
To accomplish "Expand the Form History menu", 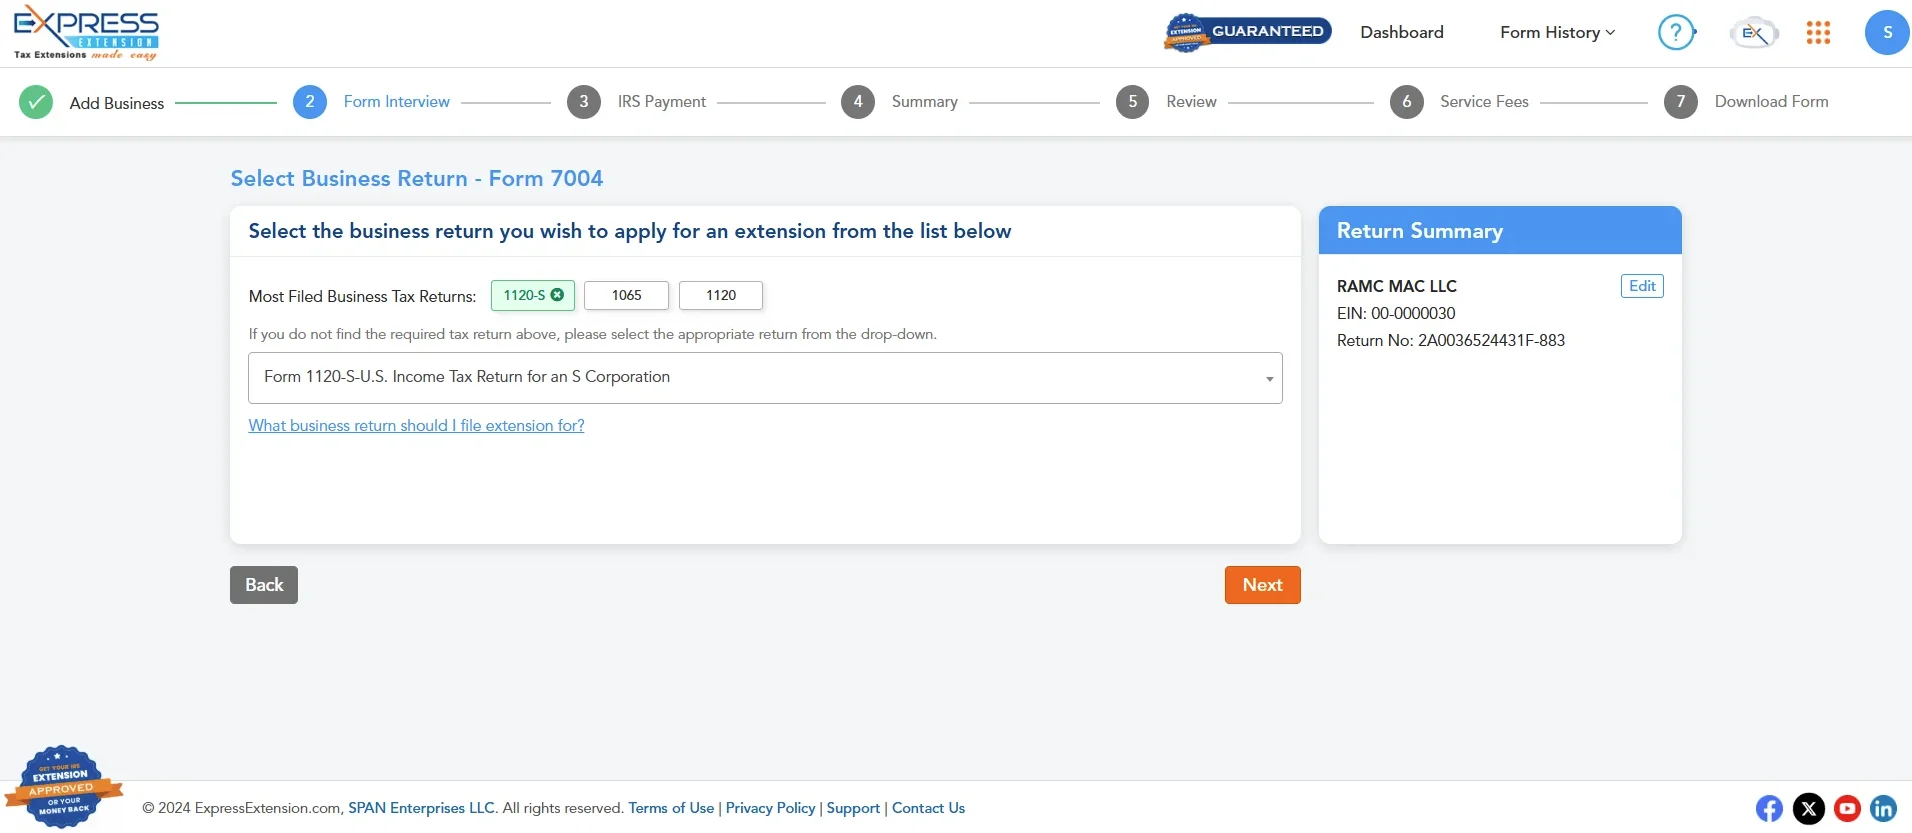I will [x=1556, y=32].
